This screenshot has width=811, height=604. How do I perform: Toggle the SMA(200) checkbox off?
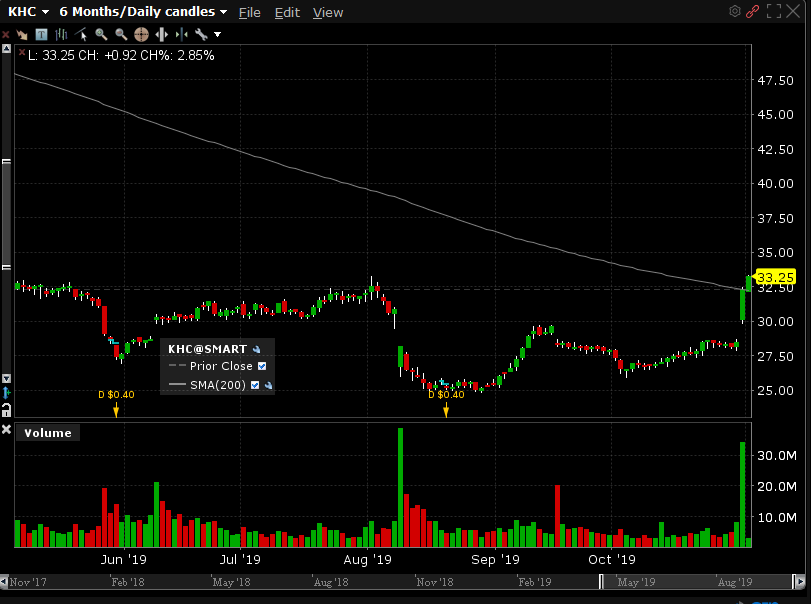click(x=255, y=385)
